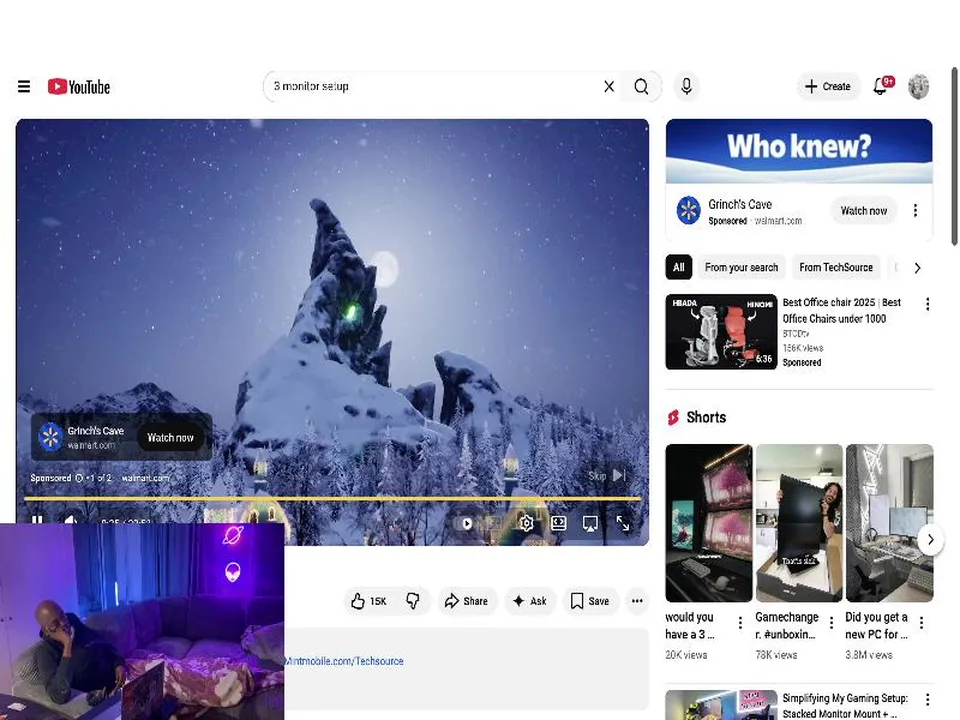Open the Walmart logo in ad overlay
Image resolution: width=960 pixels, height=720 pixels.
click(x=50, y=437)
